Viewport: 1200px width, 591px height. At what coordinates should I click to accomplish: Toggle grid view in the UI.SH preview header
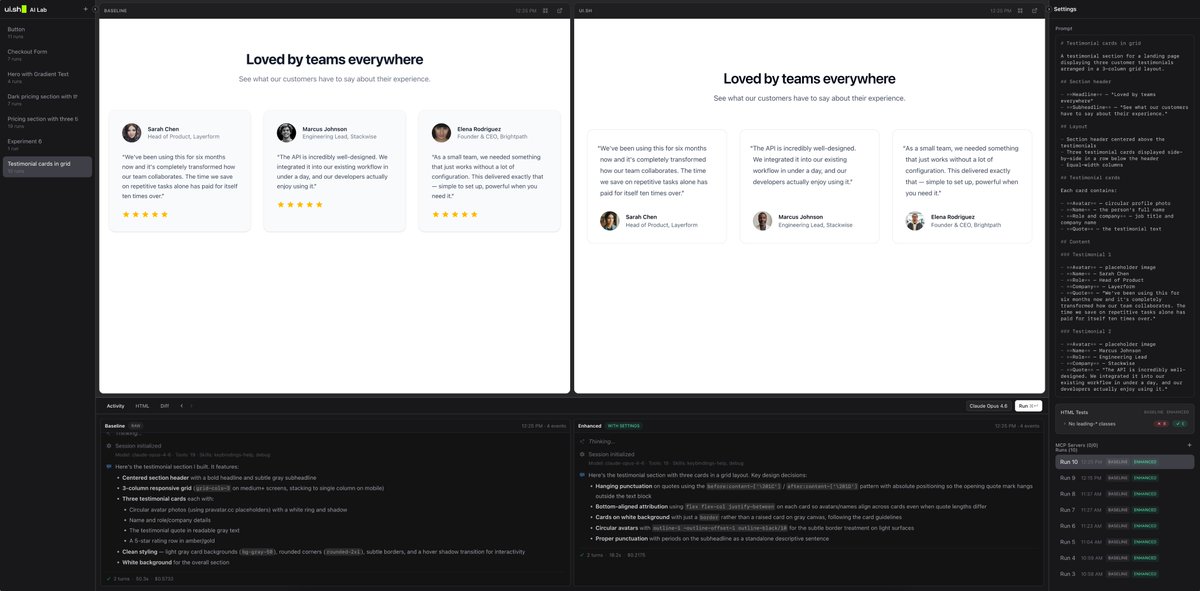[1021, 10]
